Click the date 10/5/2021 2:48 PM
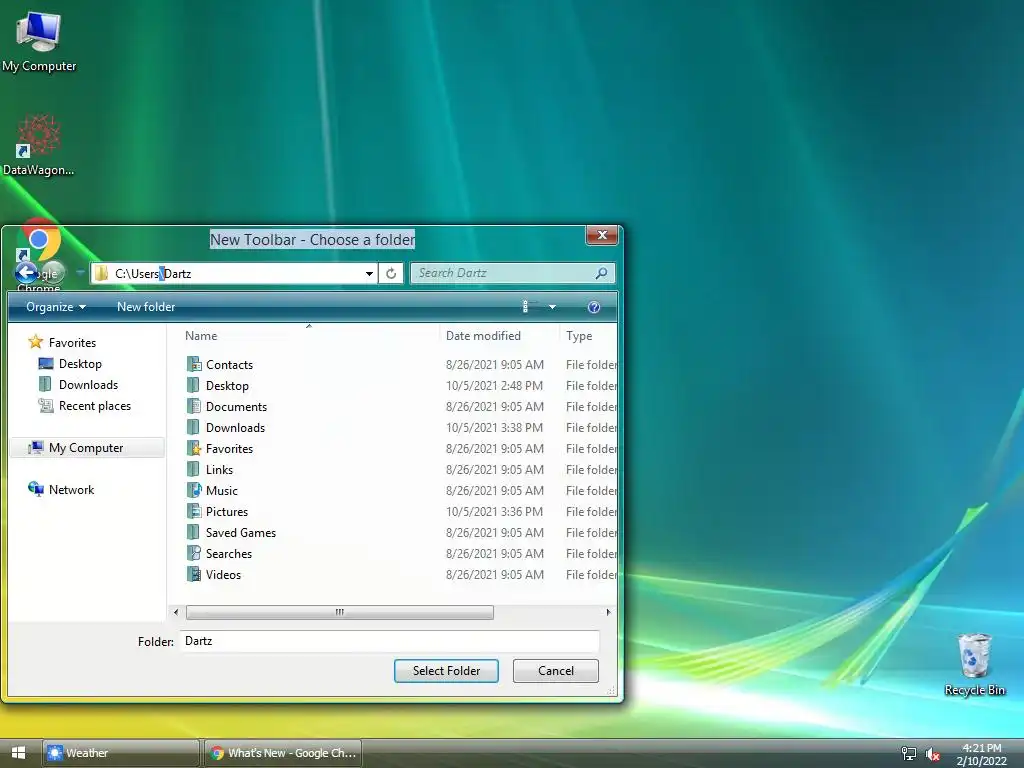This screenshot has width=1024, height=768. (x=494, y=385)
